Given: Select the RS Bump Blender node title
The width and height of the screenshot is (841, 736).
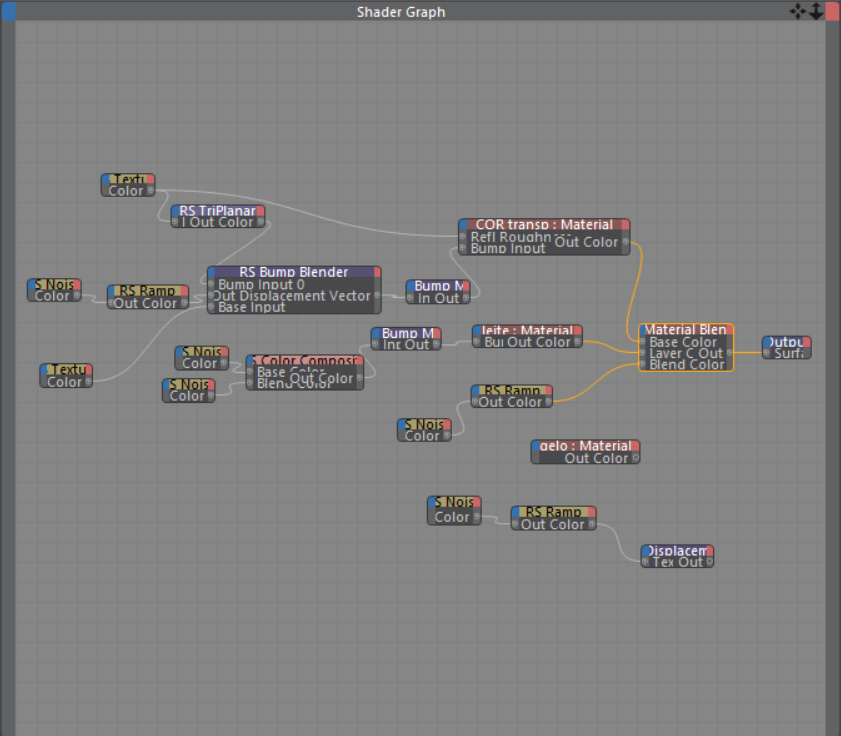Looking at the screenshot, I should tap(294, 272).
